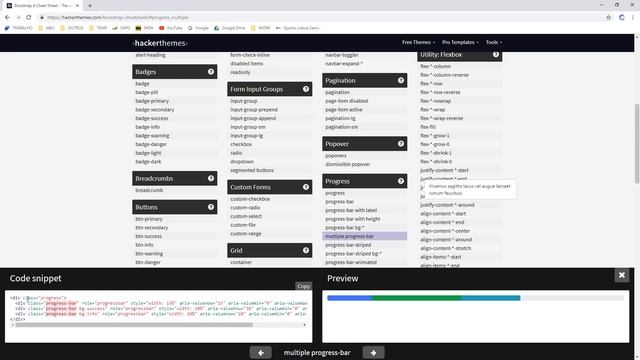Reload the page
640x360 pixels.
click(x=29, y=18)
